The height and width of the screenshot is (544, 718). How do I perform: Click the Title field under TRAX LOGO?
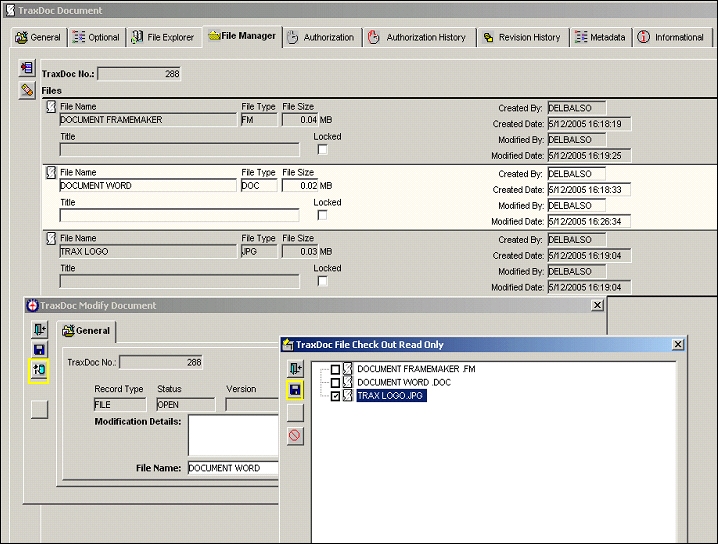pyautogui.click(x=180, y=281)
